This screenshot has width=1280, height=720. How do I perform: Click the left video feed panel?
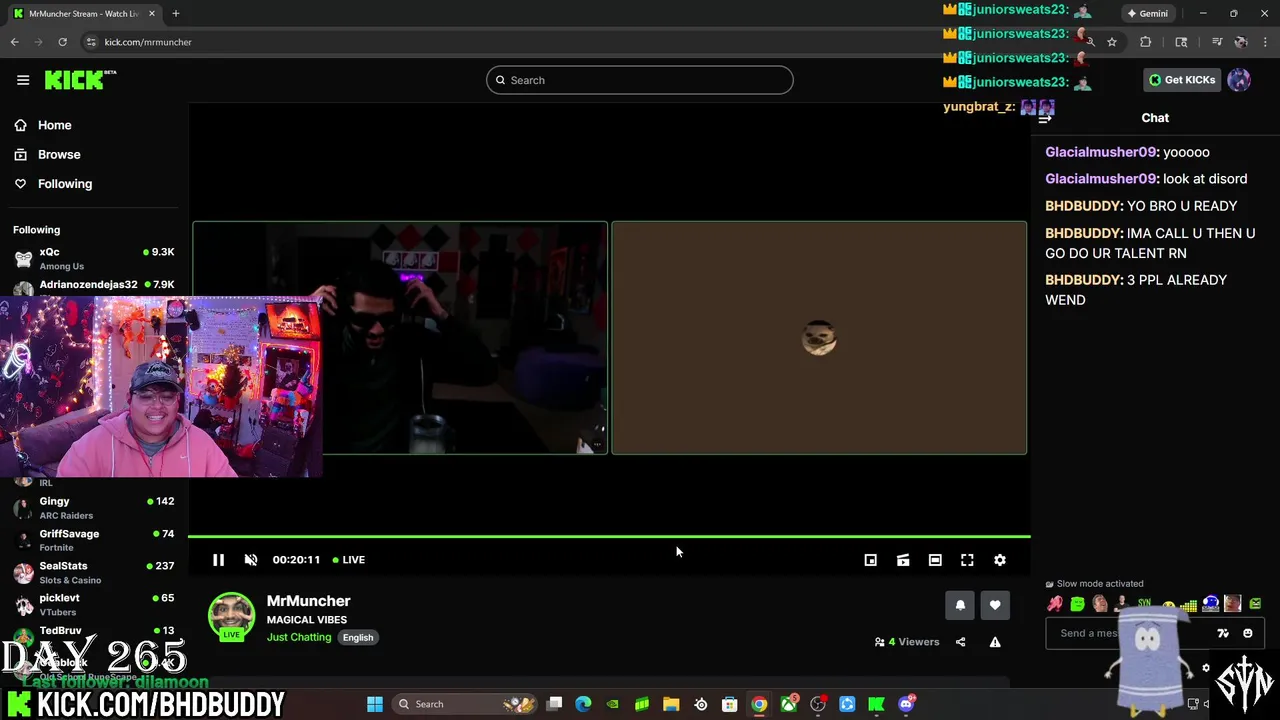400,338
